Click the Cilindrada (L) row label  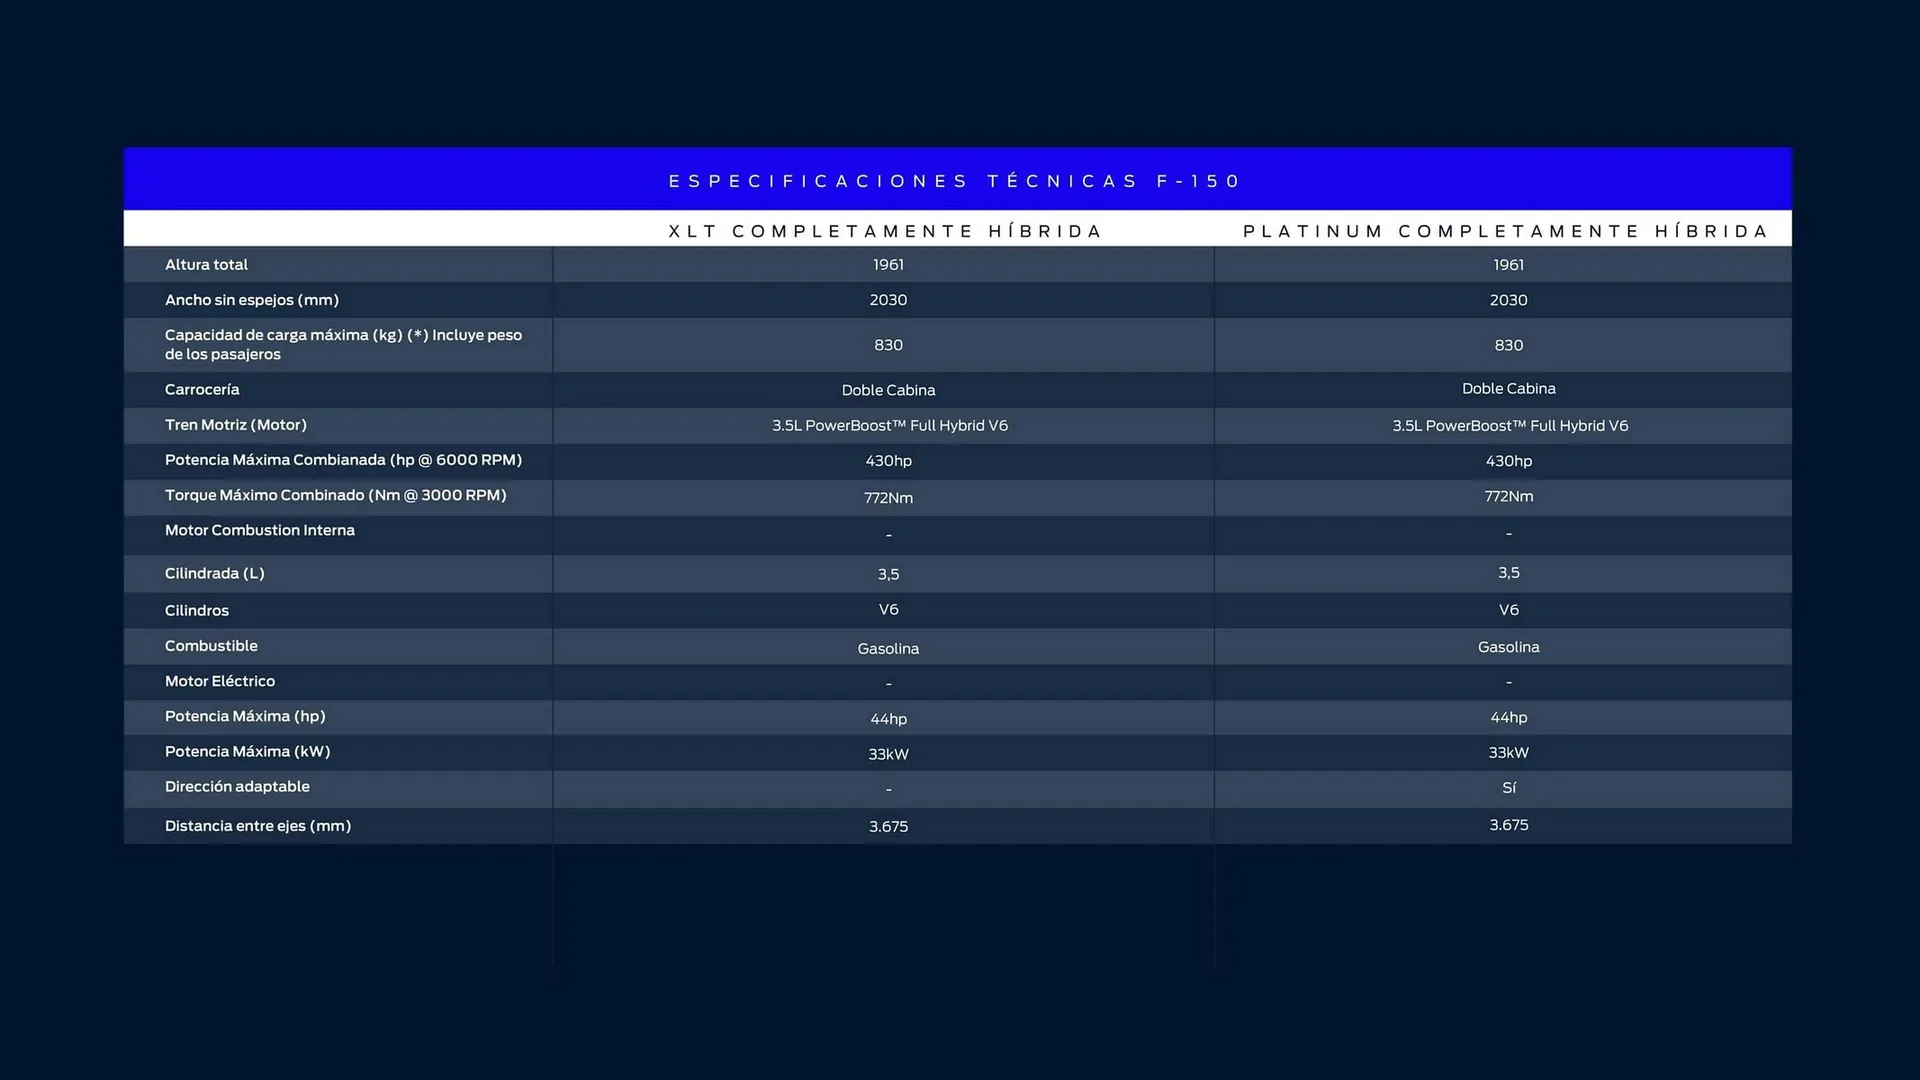[215, 574]
